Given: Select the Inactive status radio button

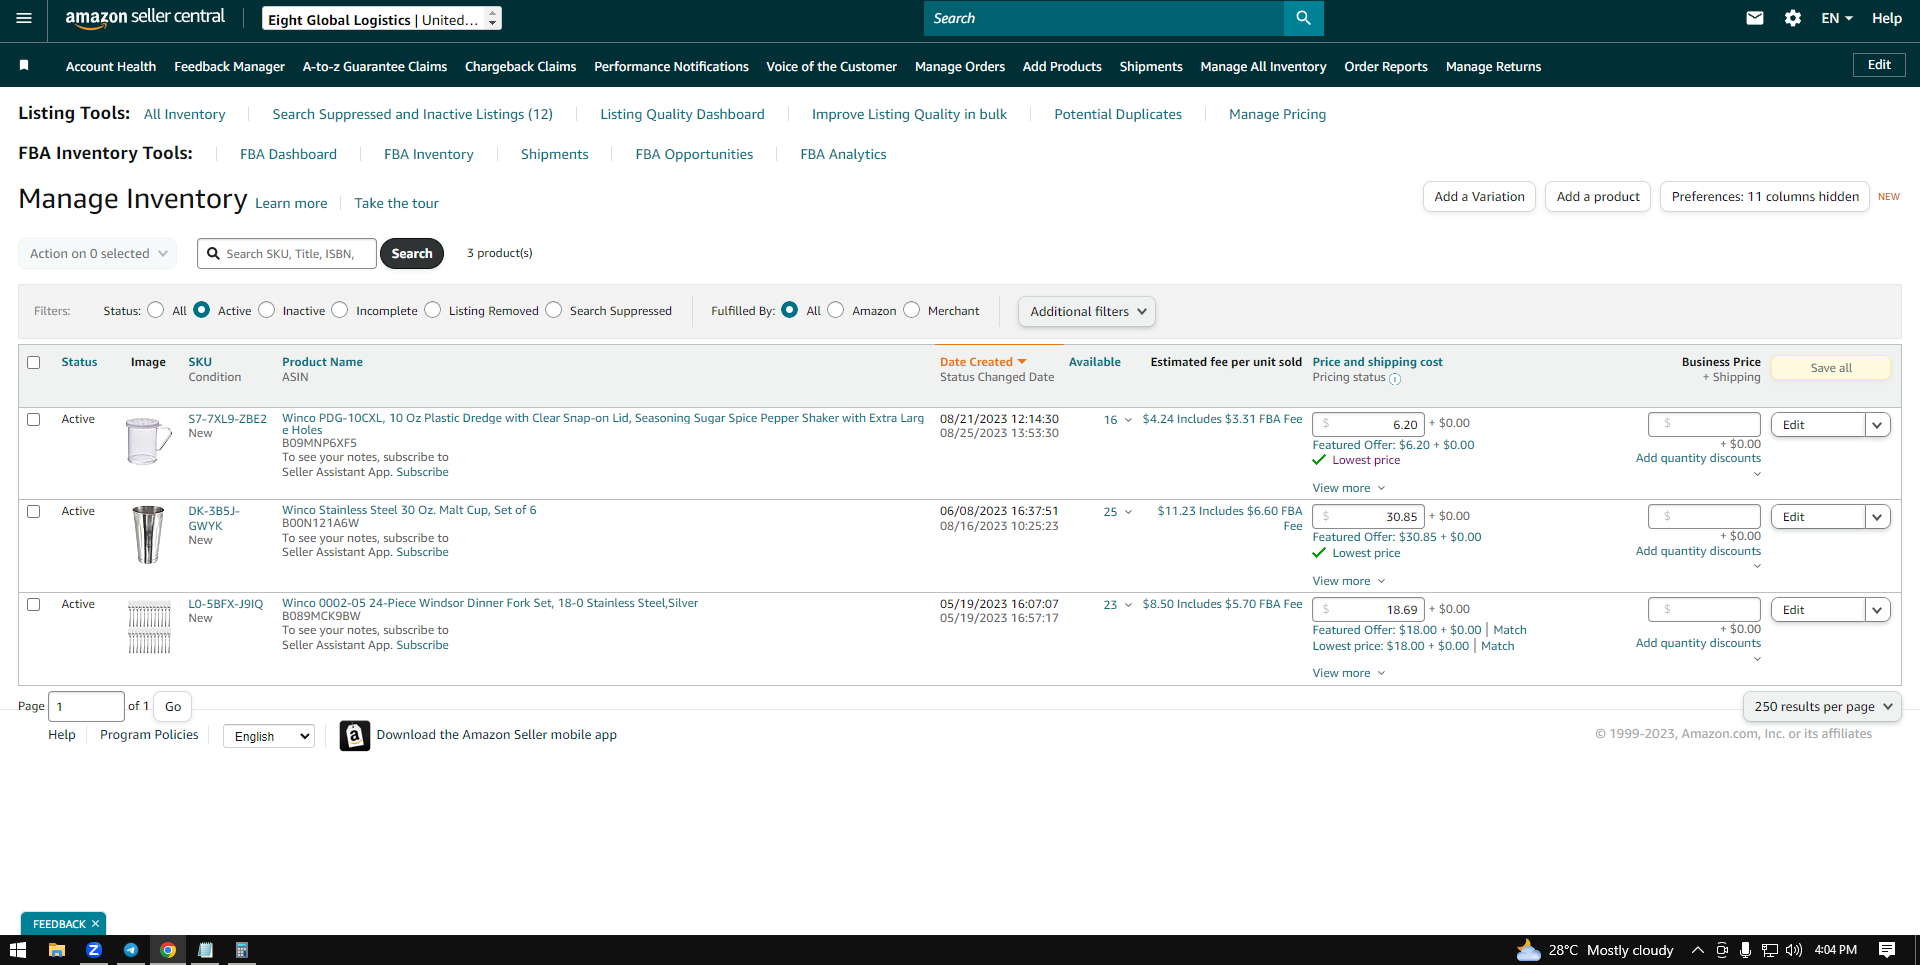Looking at the screenshot, I should [x=266, y=310].
